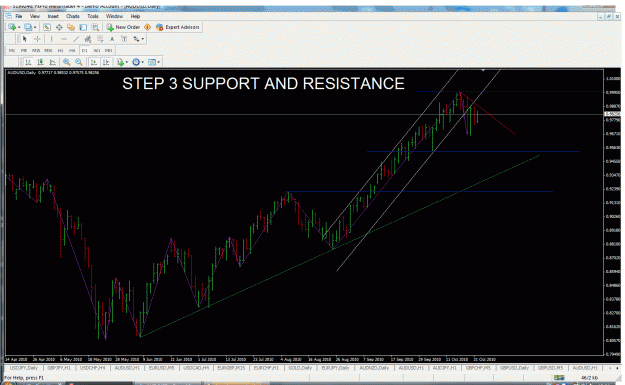Viewport: 625px width, 385px height.
Task: Open the File menu
Action: click(19, 16)
